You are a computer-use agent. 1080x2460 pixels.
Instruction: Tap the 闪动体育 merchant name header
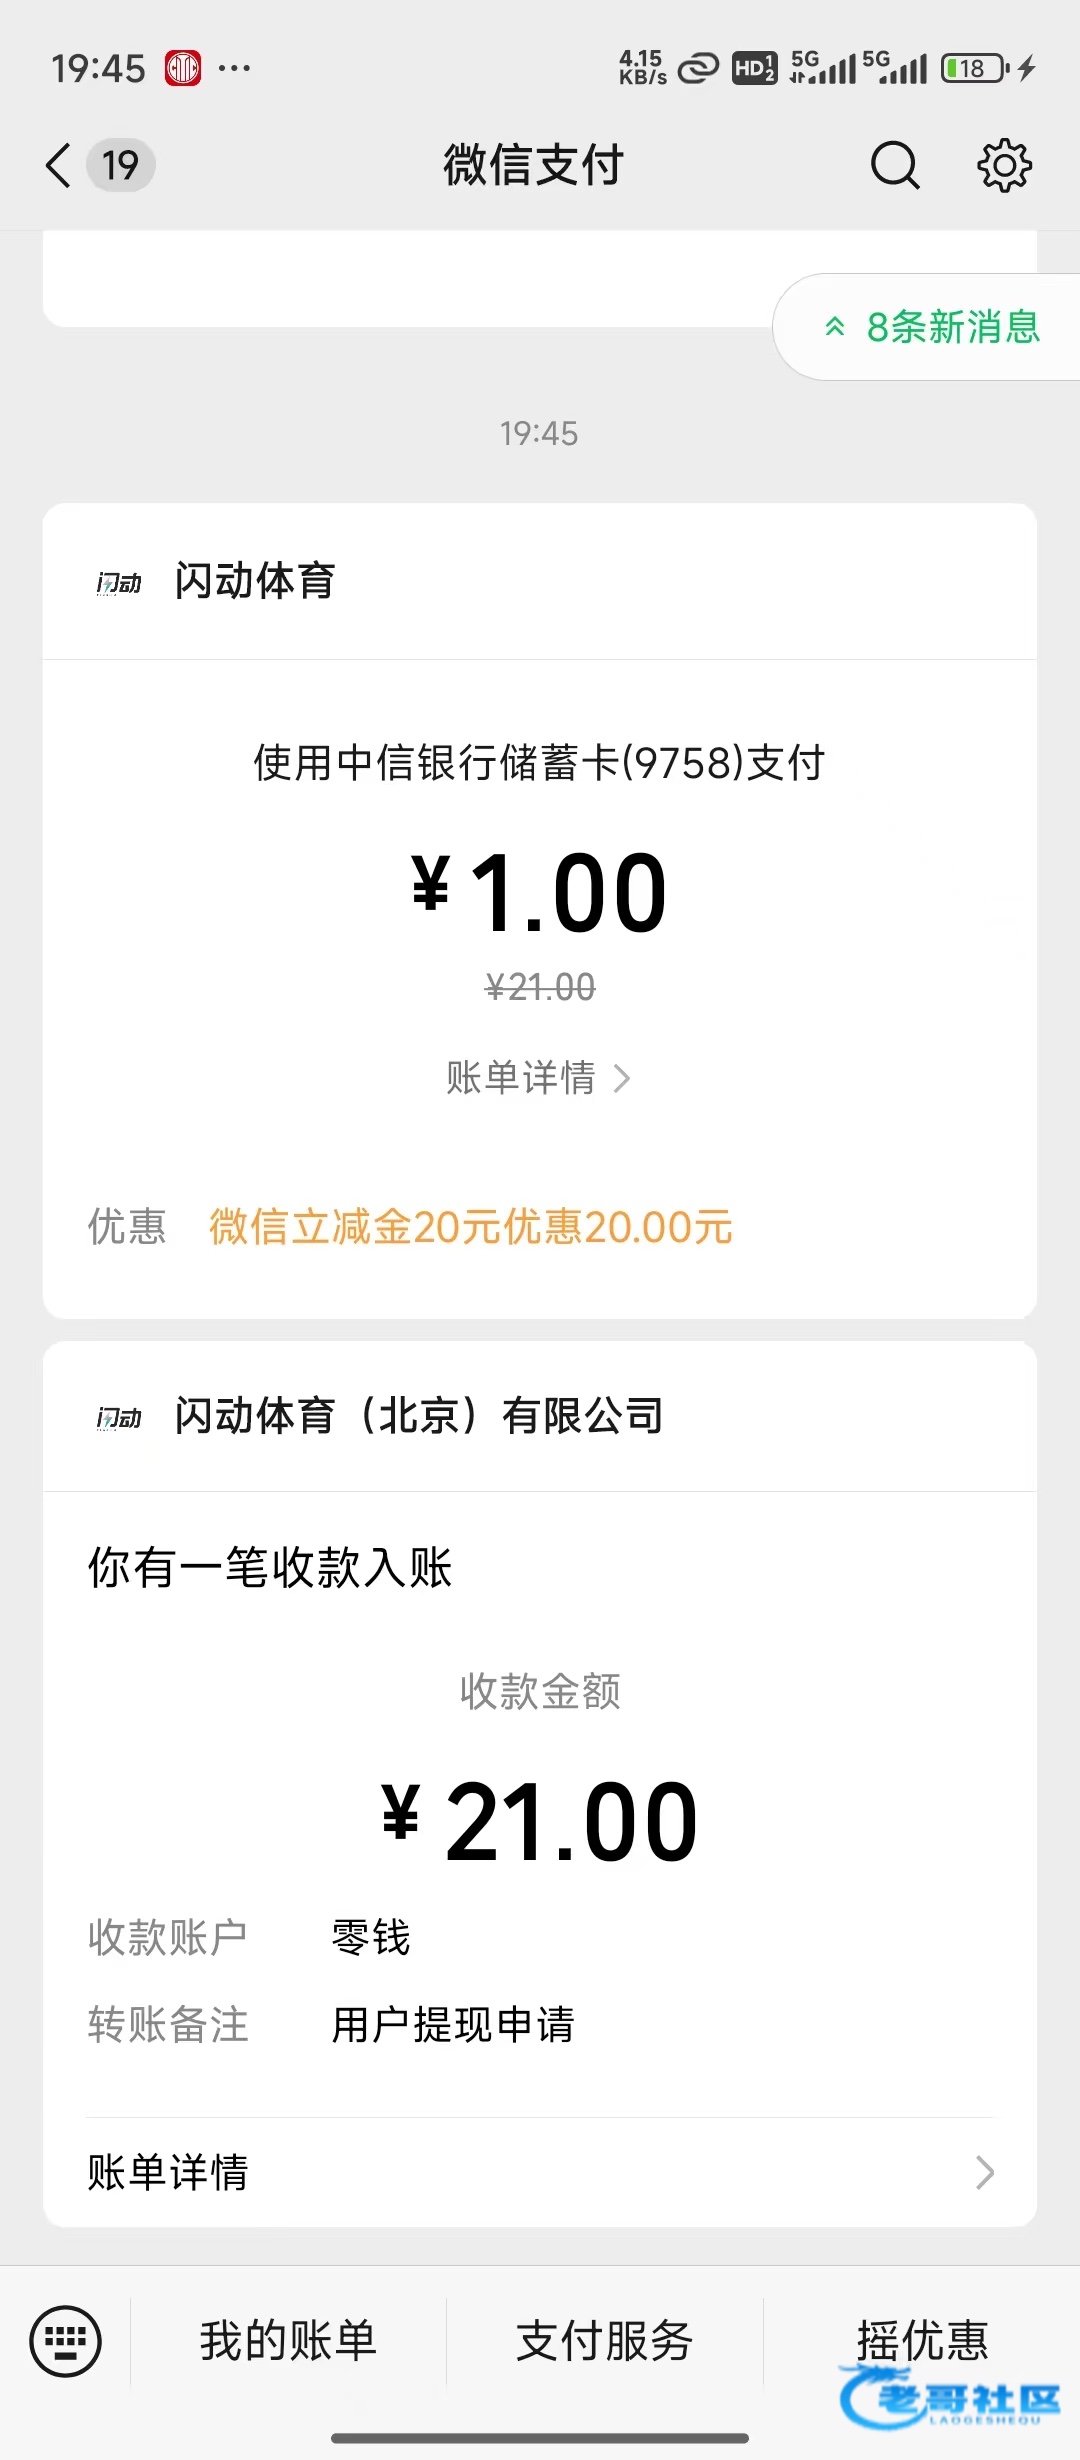pos(255,581)
